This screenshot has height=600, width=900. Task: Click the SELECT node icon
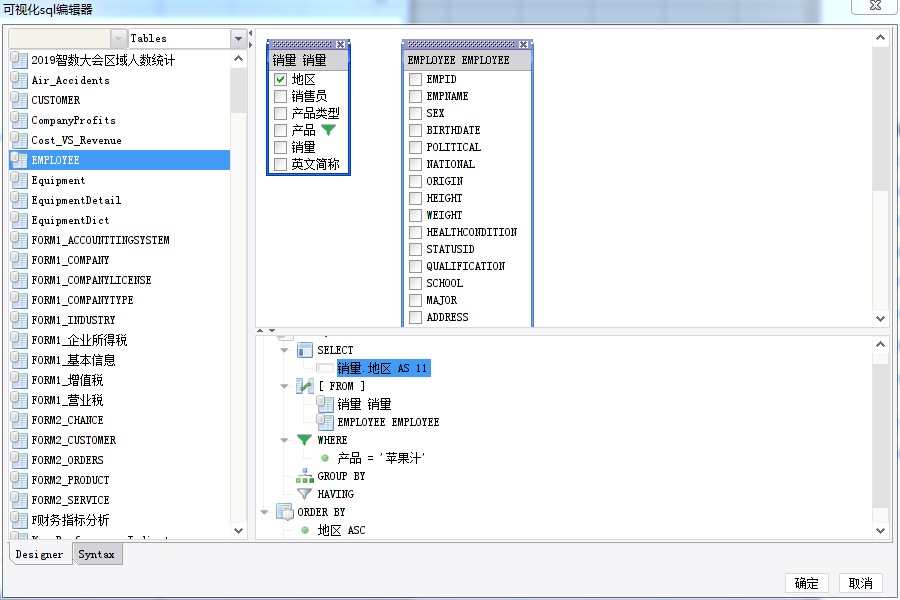tap(305, 350)
